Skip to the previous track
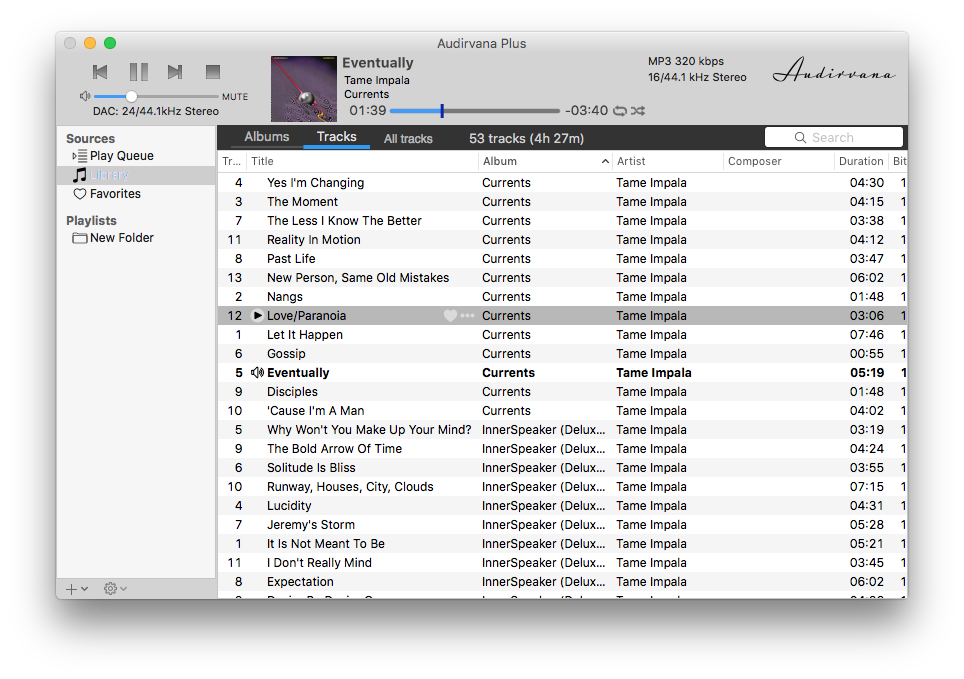This screenshot has width=964, height=679. pos(100,72)
